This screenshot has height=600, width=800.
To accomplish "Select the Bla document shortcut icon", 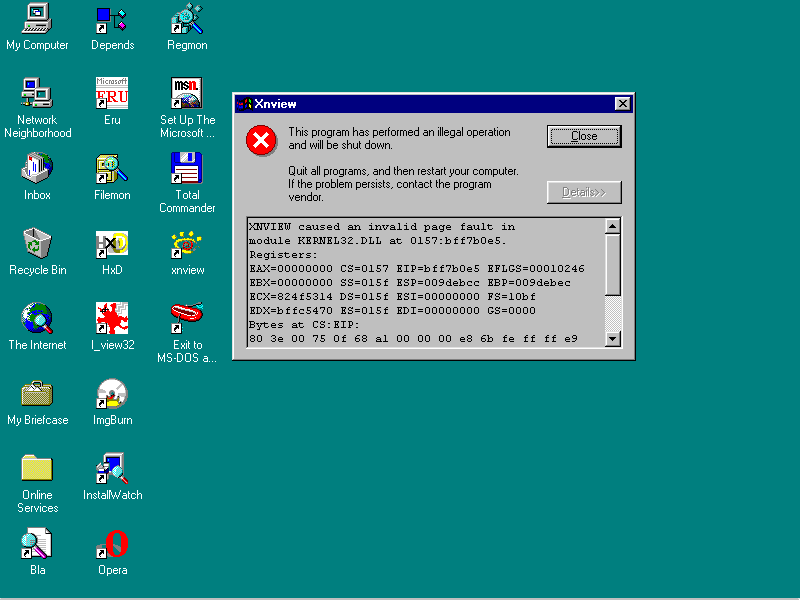I will [37, 543].
